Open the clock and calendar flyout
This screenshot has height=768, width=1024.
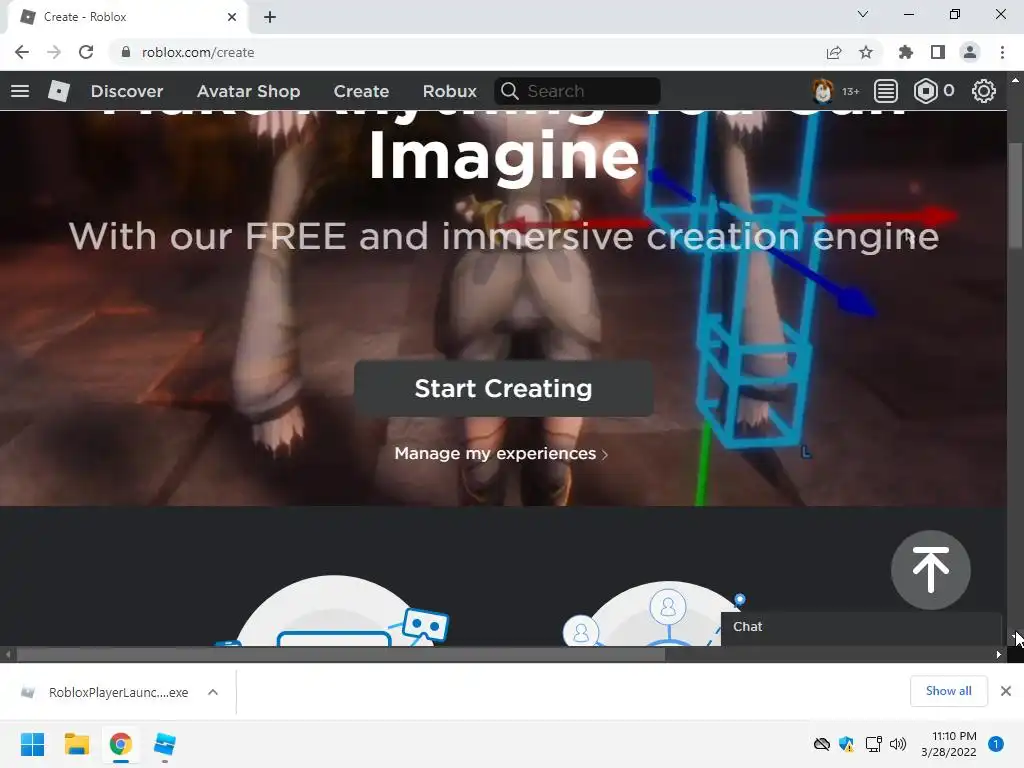pyautogui.click(x=949, y=744)
